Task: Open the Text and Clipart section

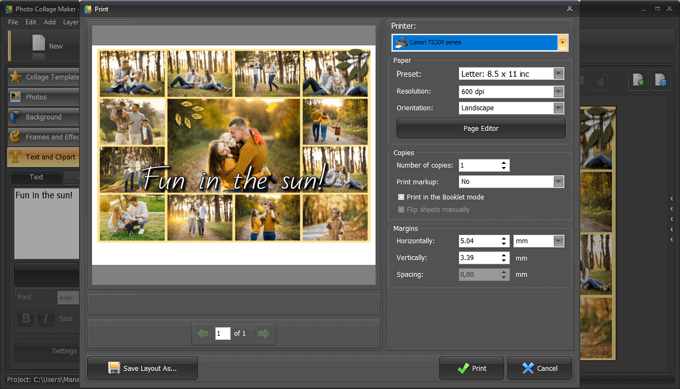Action: (x=43, y=157)
